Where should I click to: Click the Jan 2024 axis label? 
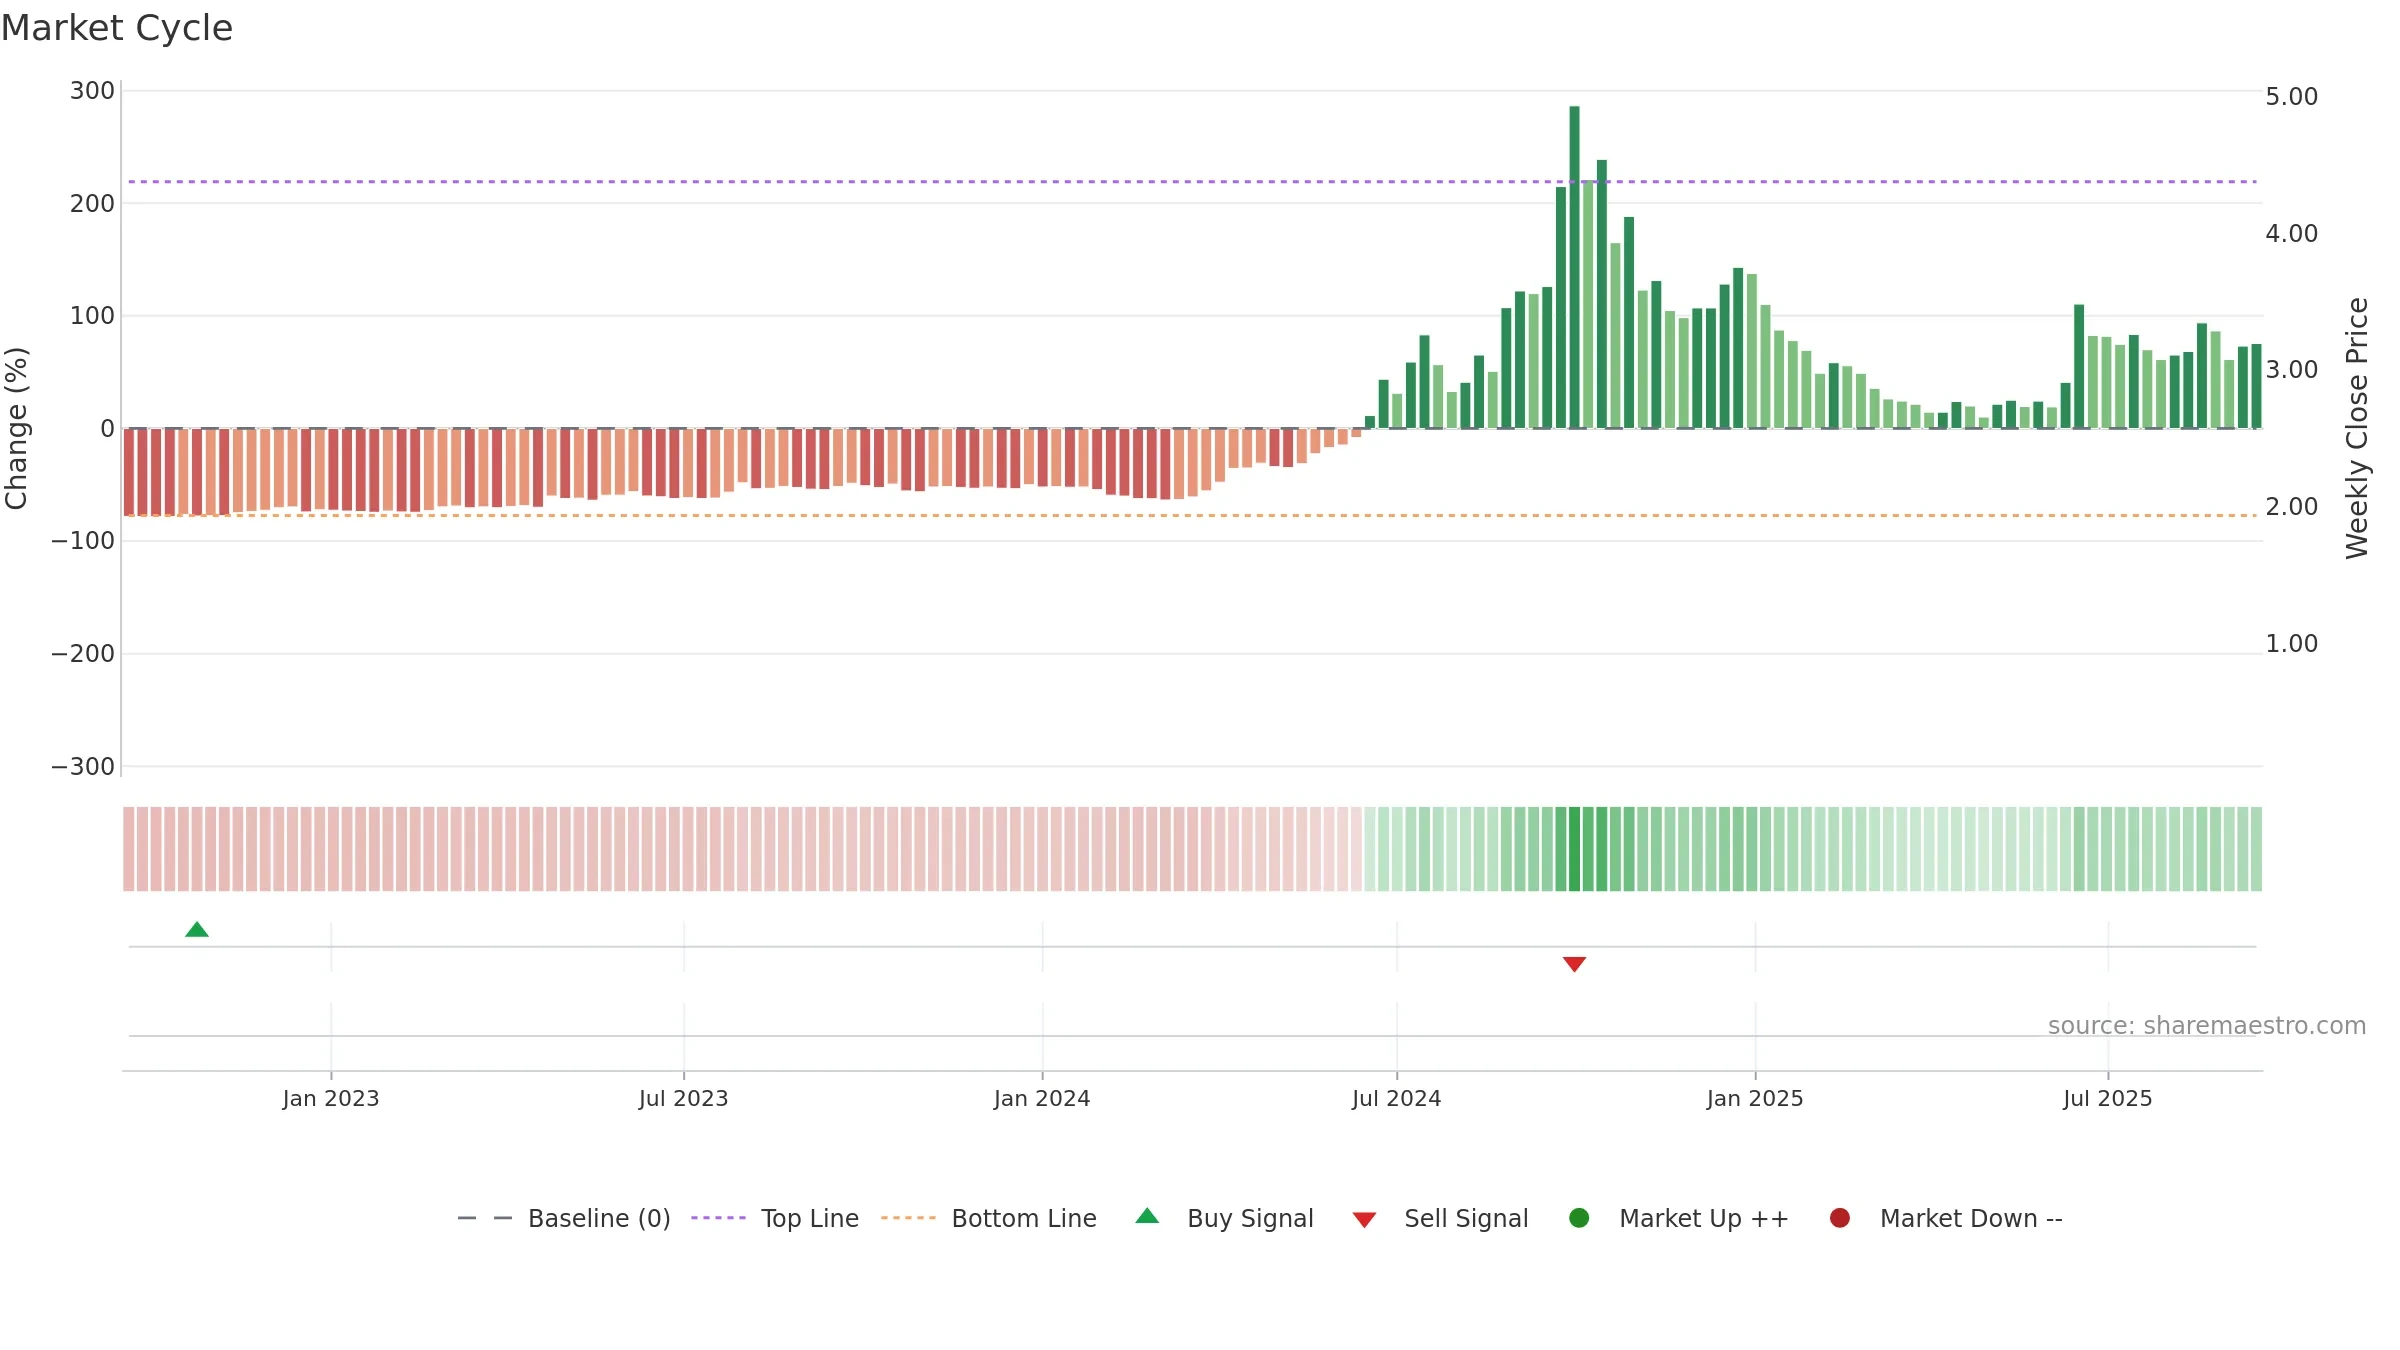pyautogui.click(x=1042, y=1098)
